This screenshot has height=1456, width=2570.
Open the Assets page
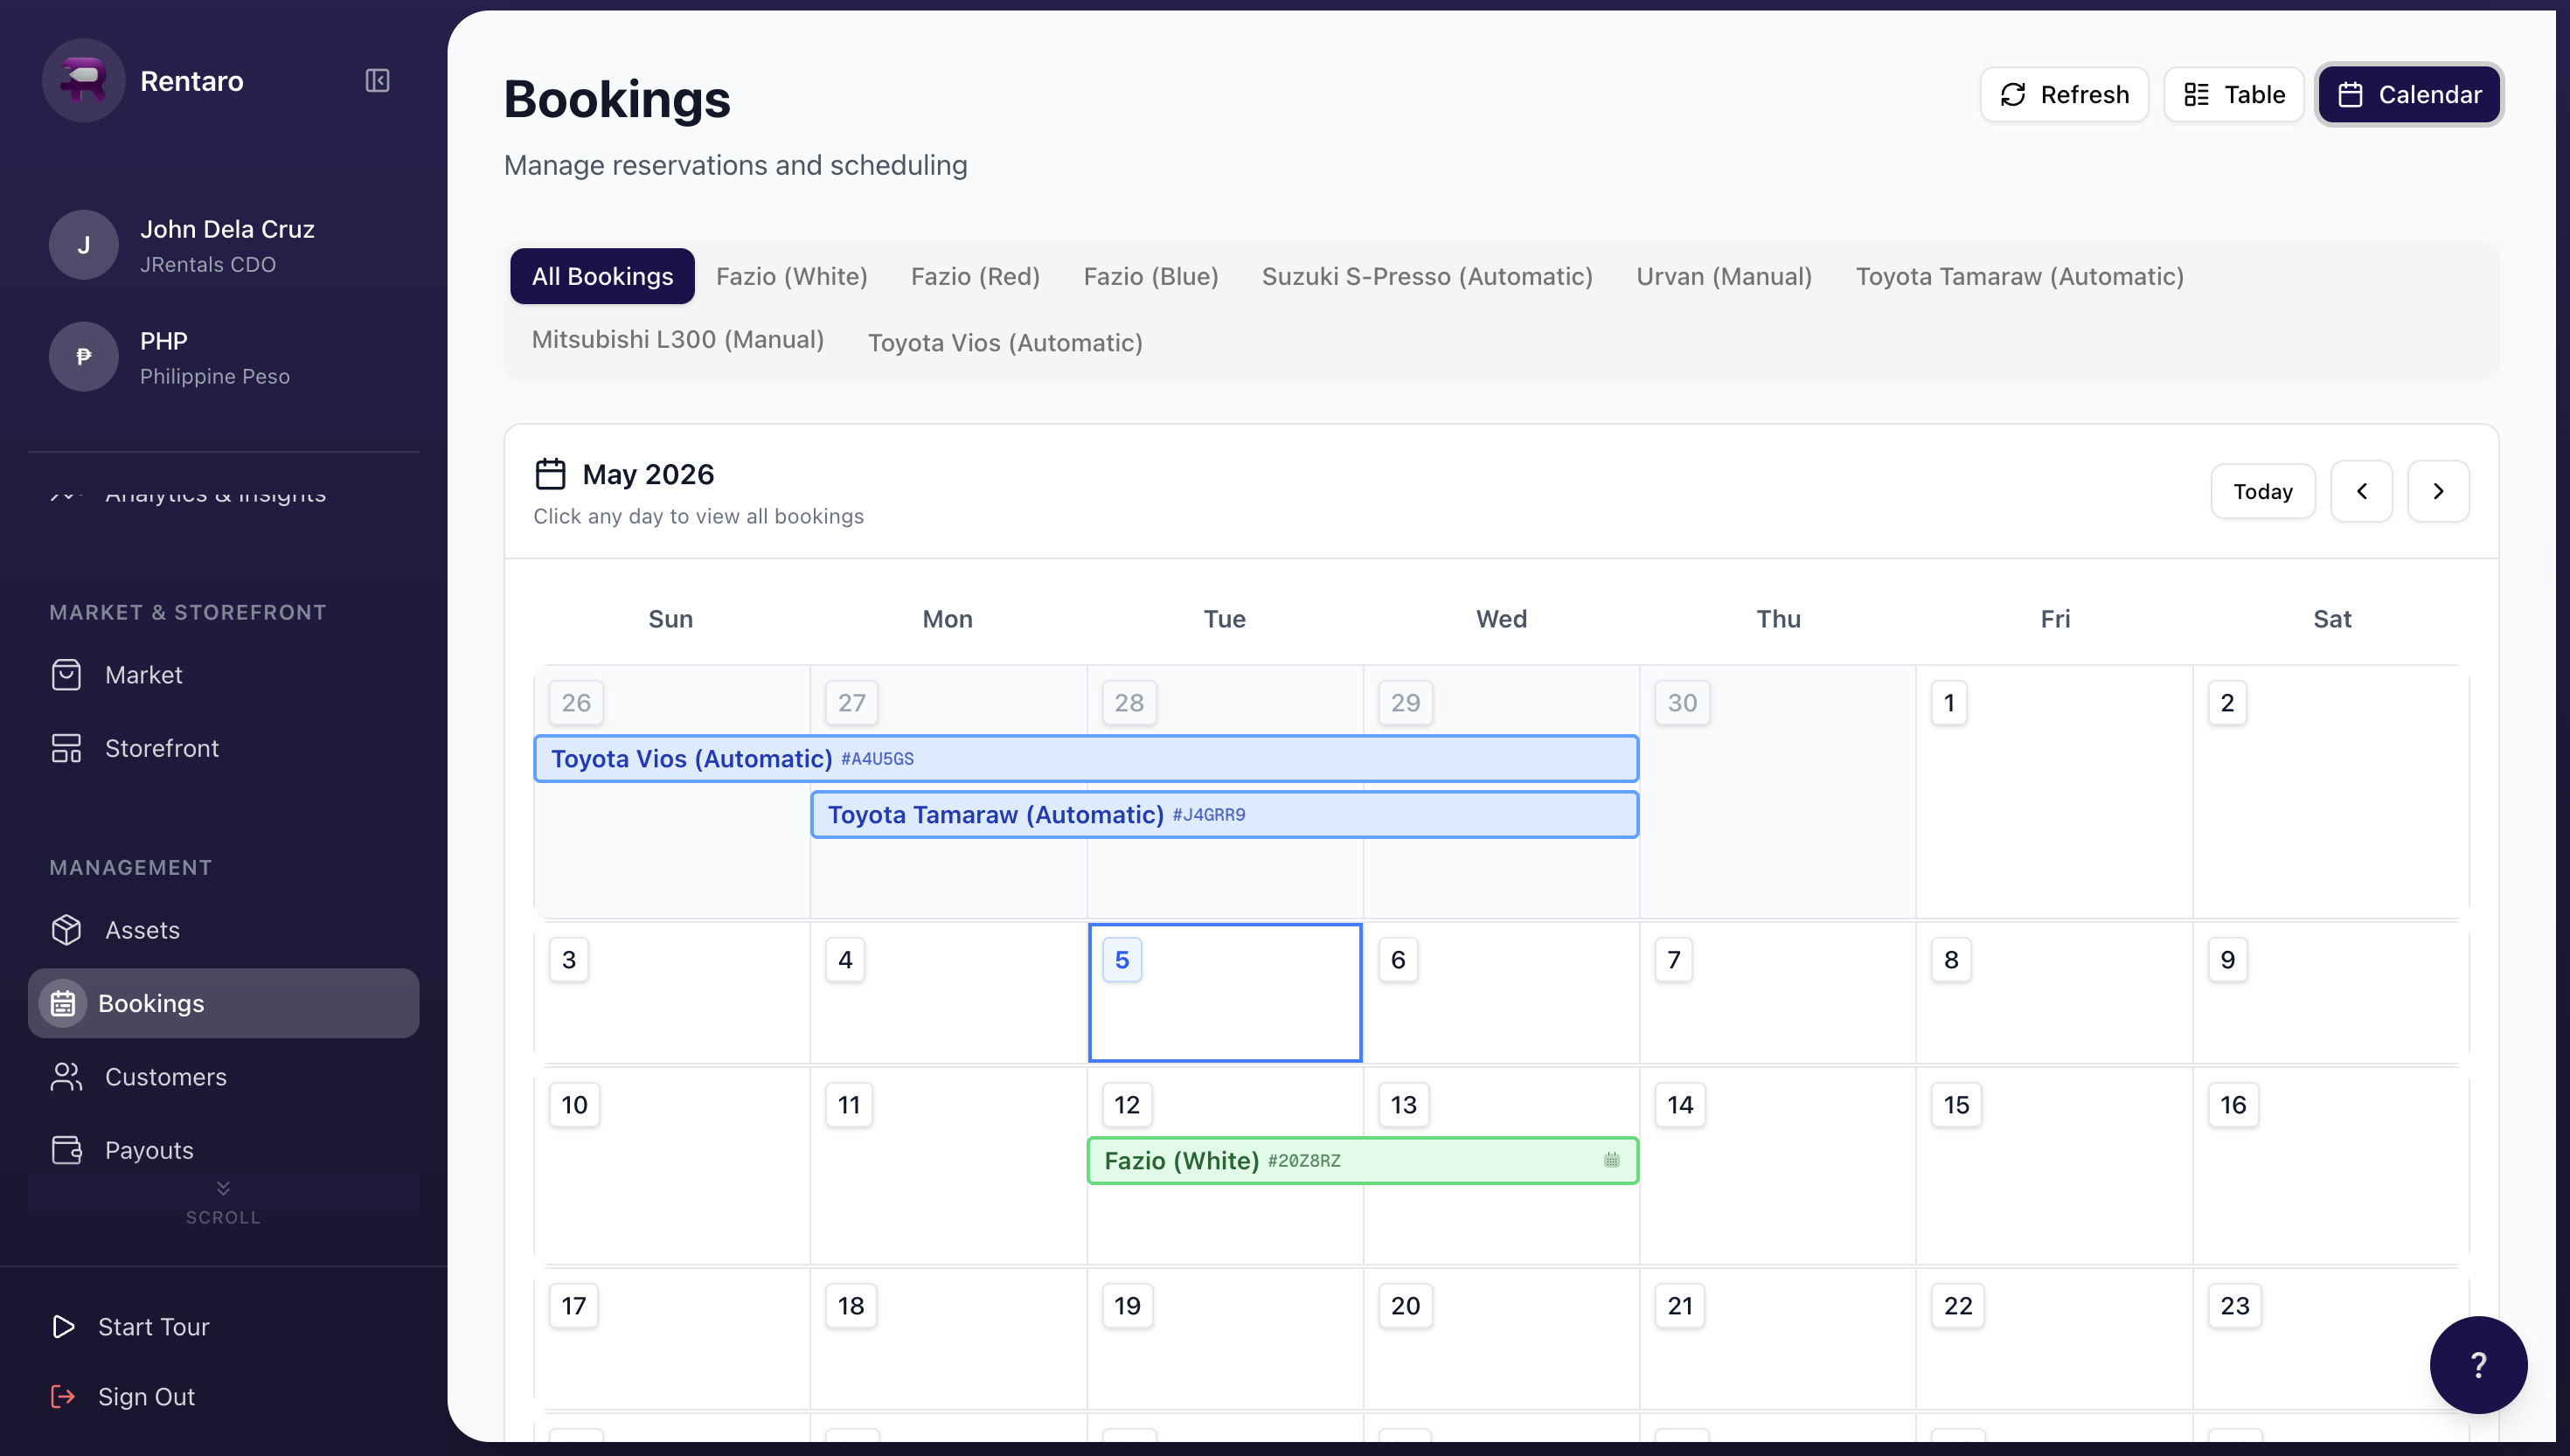(142, 930)
